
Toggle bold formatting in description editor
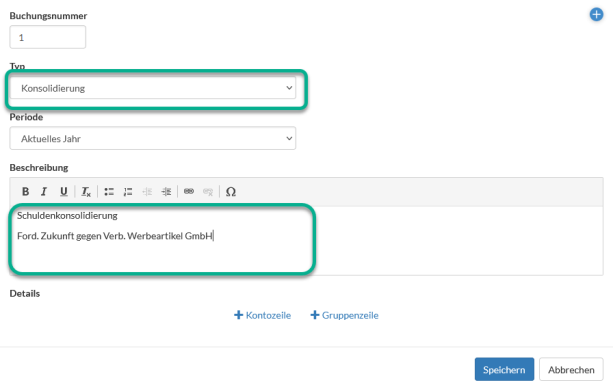tap(25, 192)
